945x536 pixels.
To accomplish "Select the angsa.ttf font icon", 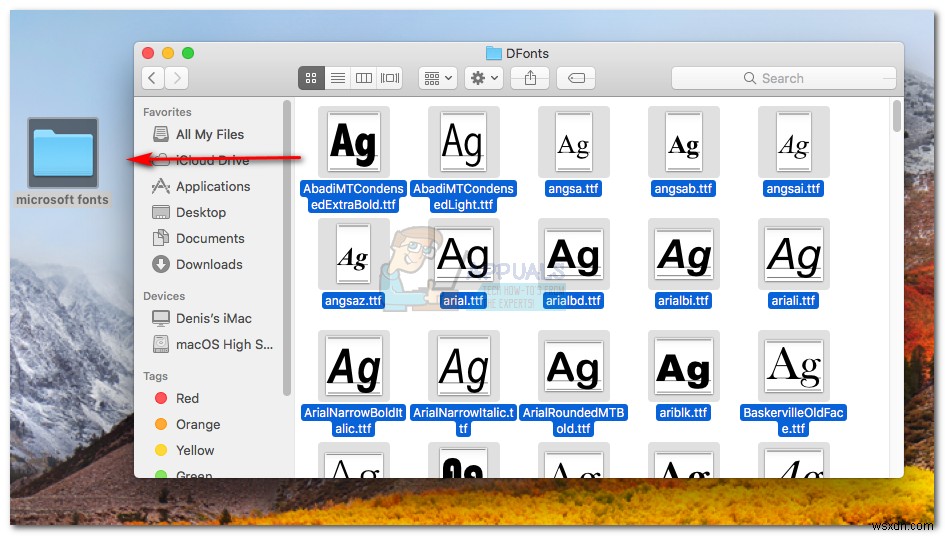I will 574,142.
